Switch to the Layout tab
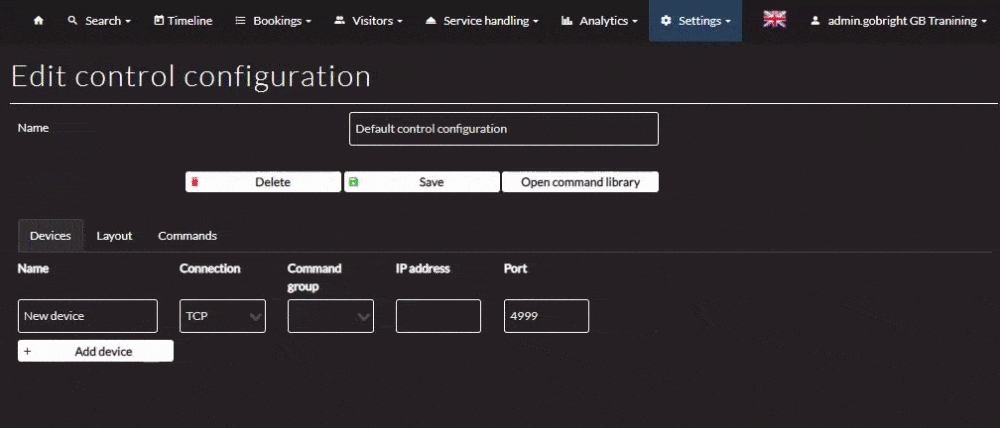Image resolution: width=1000 pixels, height=428 pixels. [x=114, y=236]
